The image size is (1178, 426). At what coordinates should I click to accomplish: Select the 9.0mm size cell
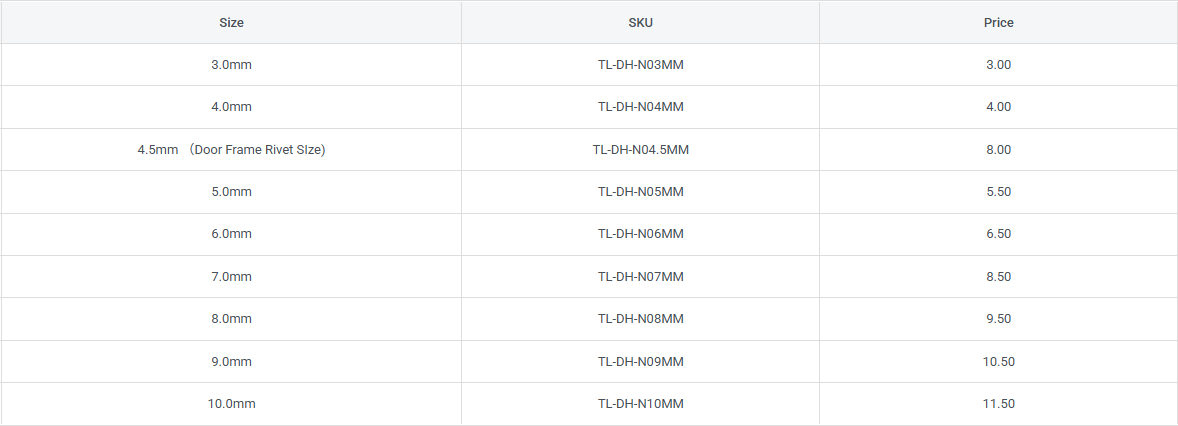231,361
